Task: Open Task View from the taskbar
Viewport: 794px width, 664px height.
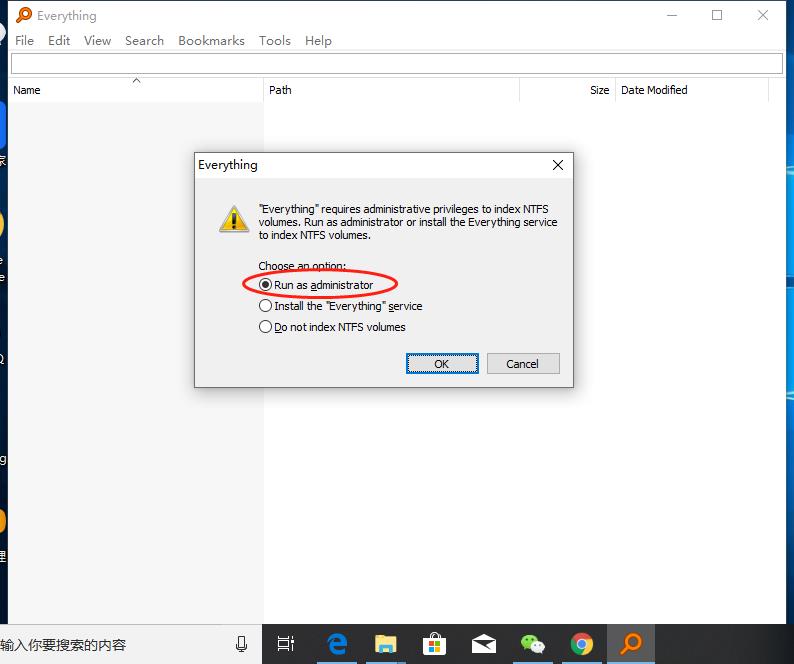Action: coord(286,644)
